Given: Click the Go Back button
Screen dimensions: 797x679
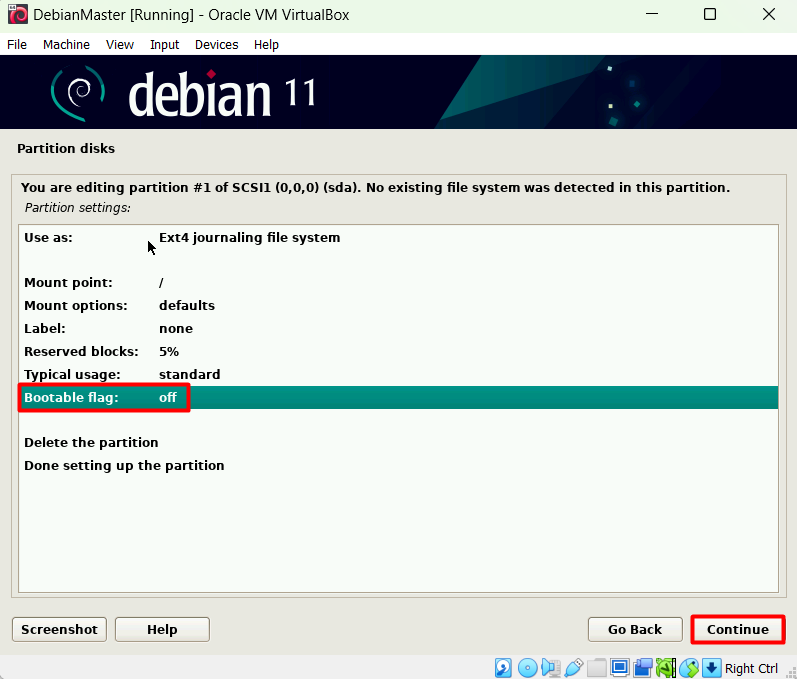Looking at the screenshot, I should click(635, 629).
